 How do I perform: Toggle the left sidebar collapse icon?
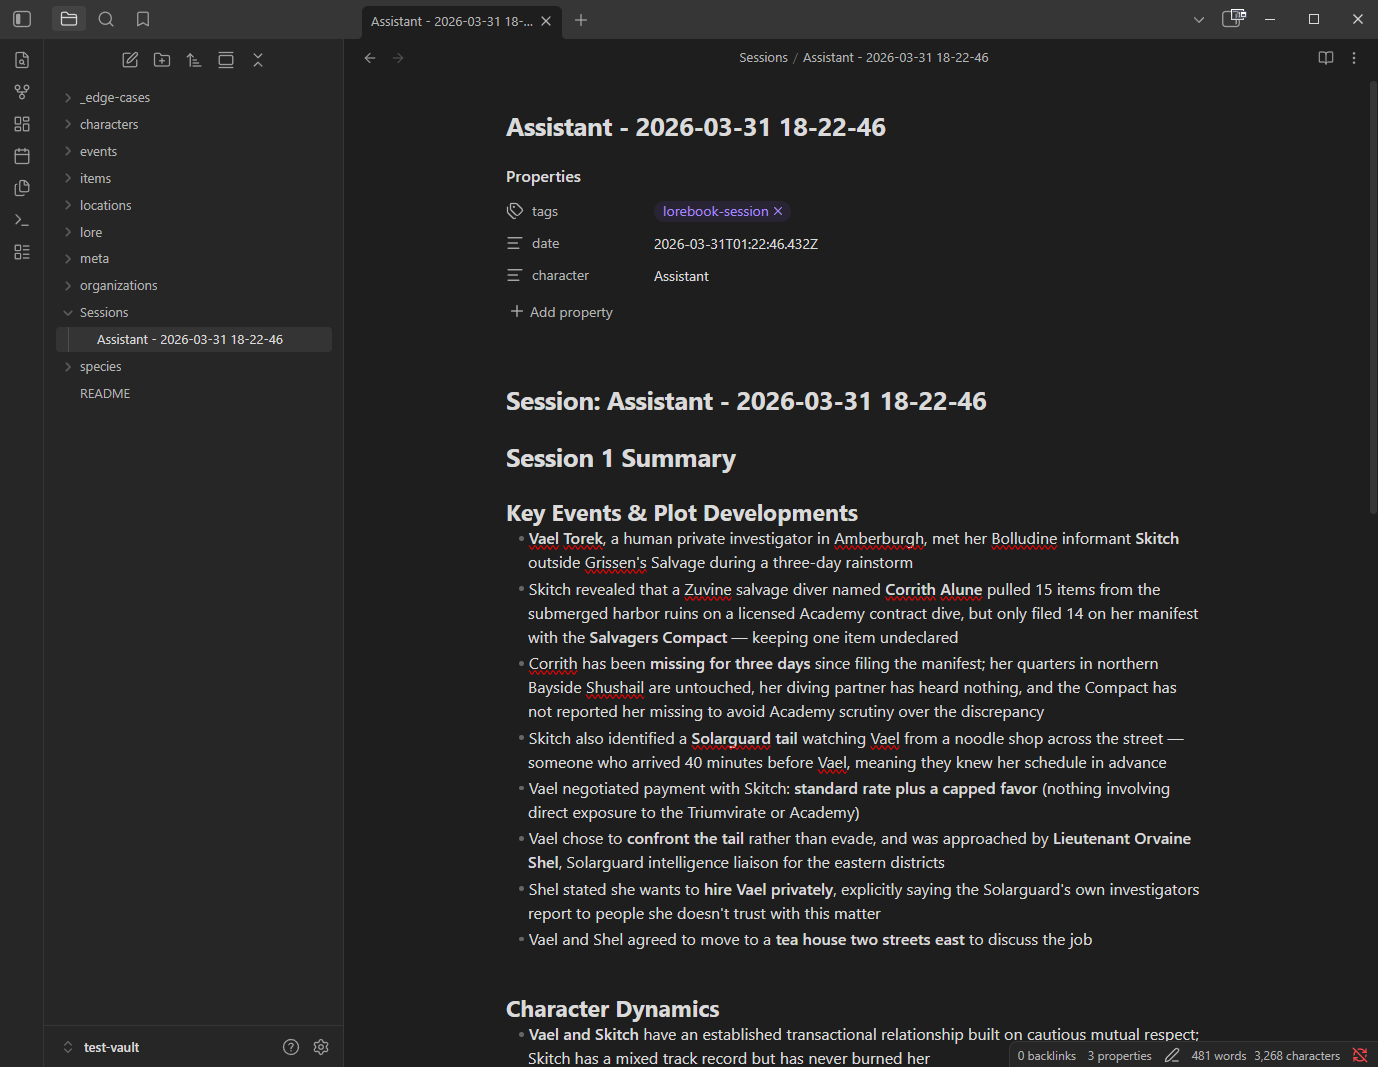(x=22, y=19)
